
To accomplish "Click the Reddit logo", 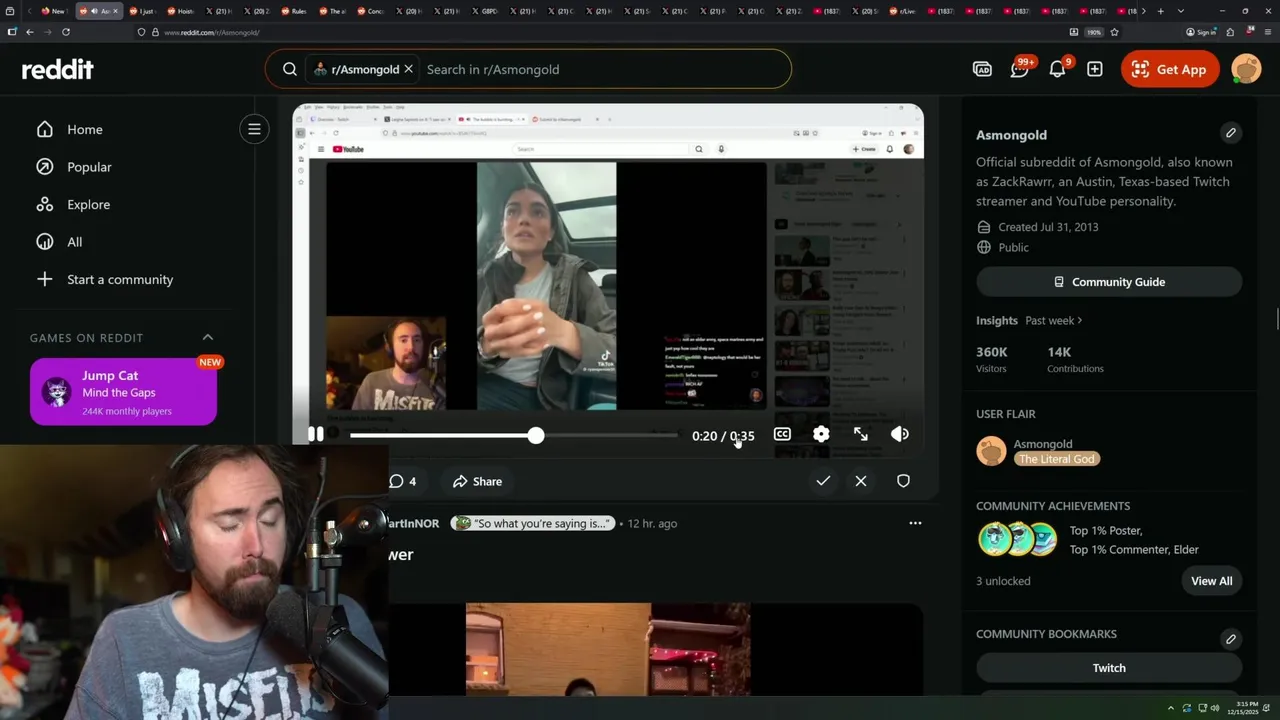I will pyautogui.click(x=58, y=69).
